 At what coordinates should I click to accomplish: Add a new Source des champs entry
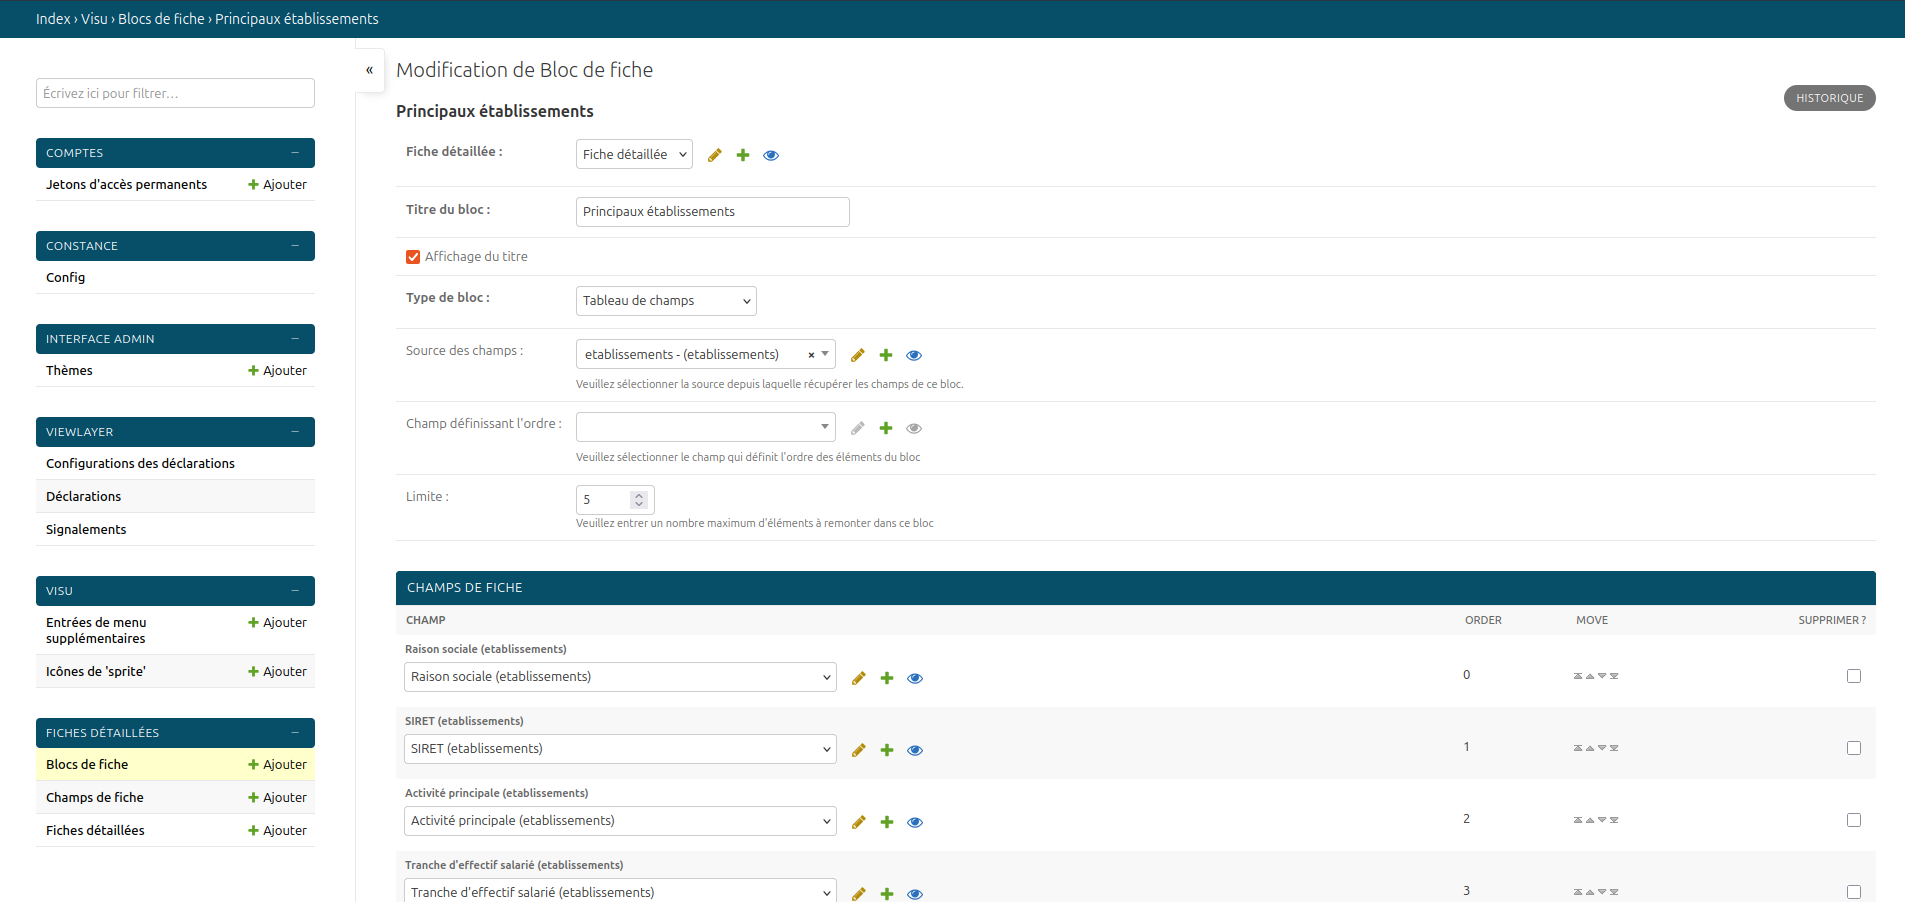click(x=886, y=355)
